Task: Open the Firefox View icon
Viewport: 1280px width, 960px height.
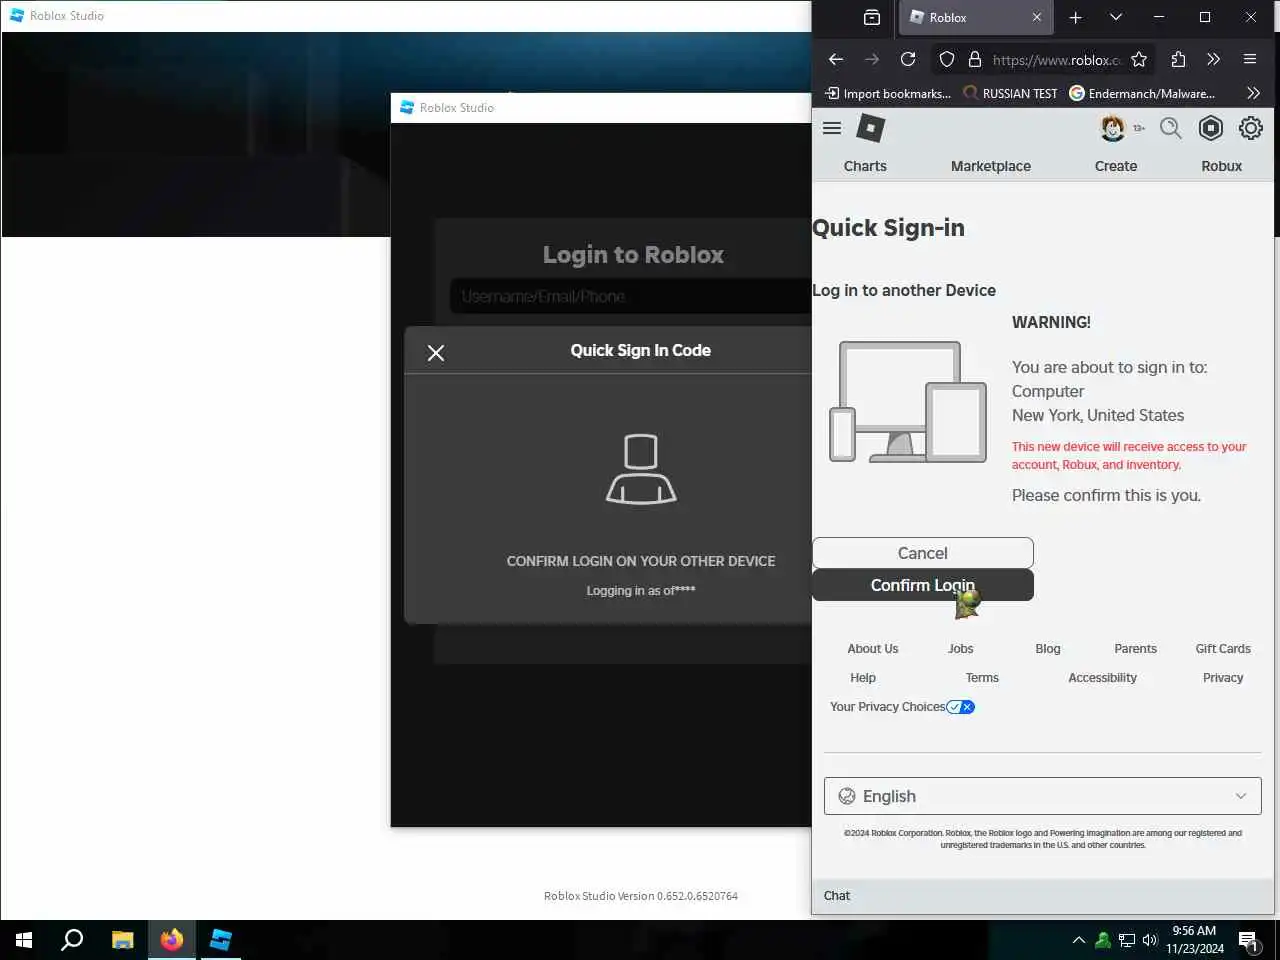Action: coord(872,17)
